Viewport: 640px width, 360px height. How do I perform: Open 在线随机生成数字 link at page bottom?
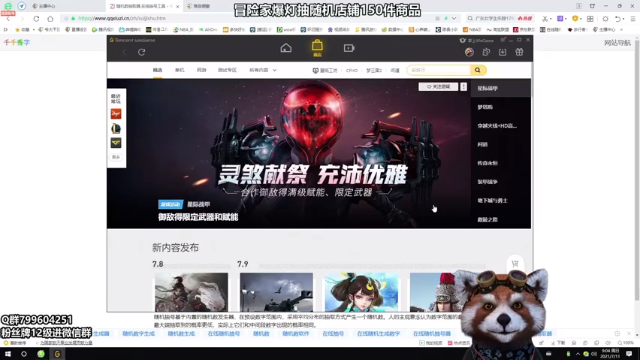(x=378, y=333)
